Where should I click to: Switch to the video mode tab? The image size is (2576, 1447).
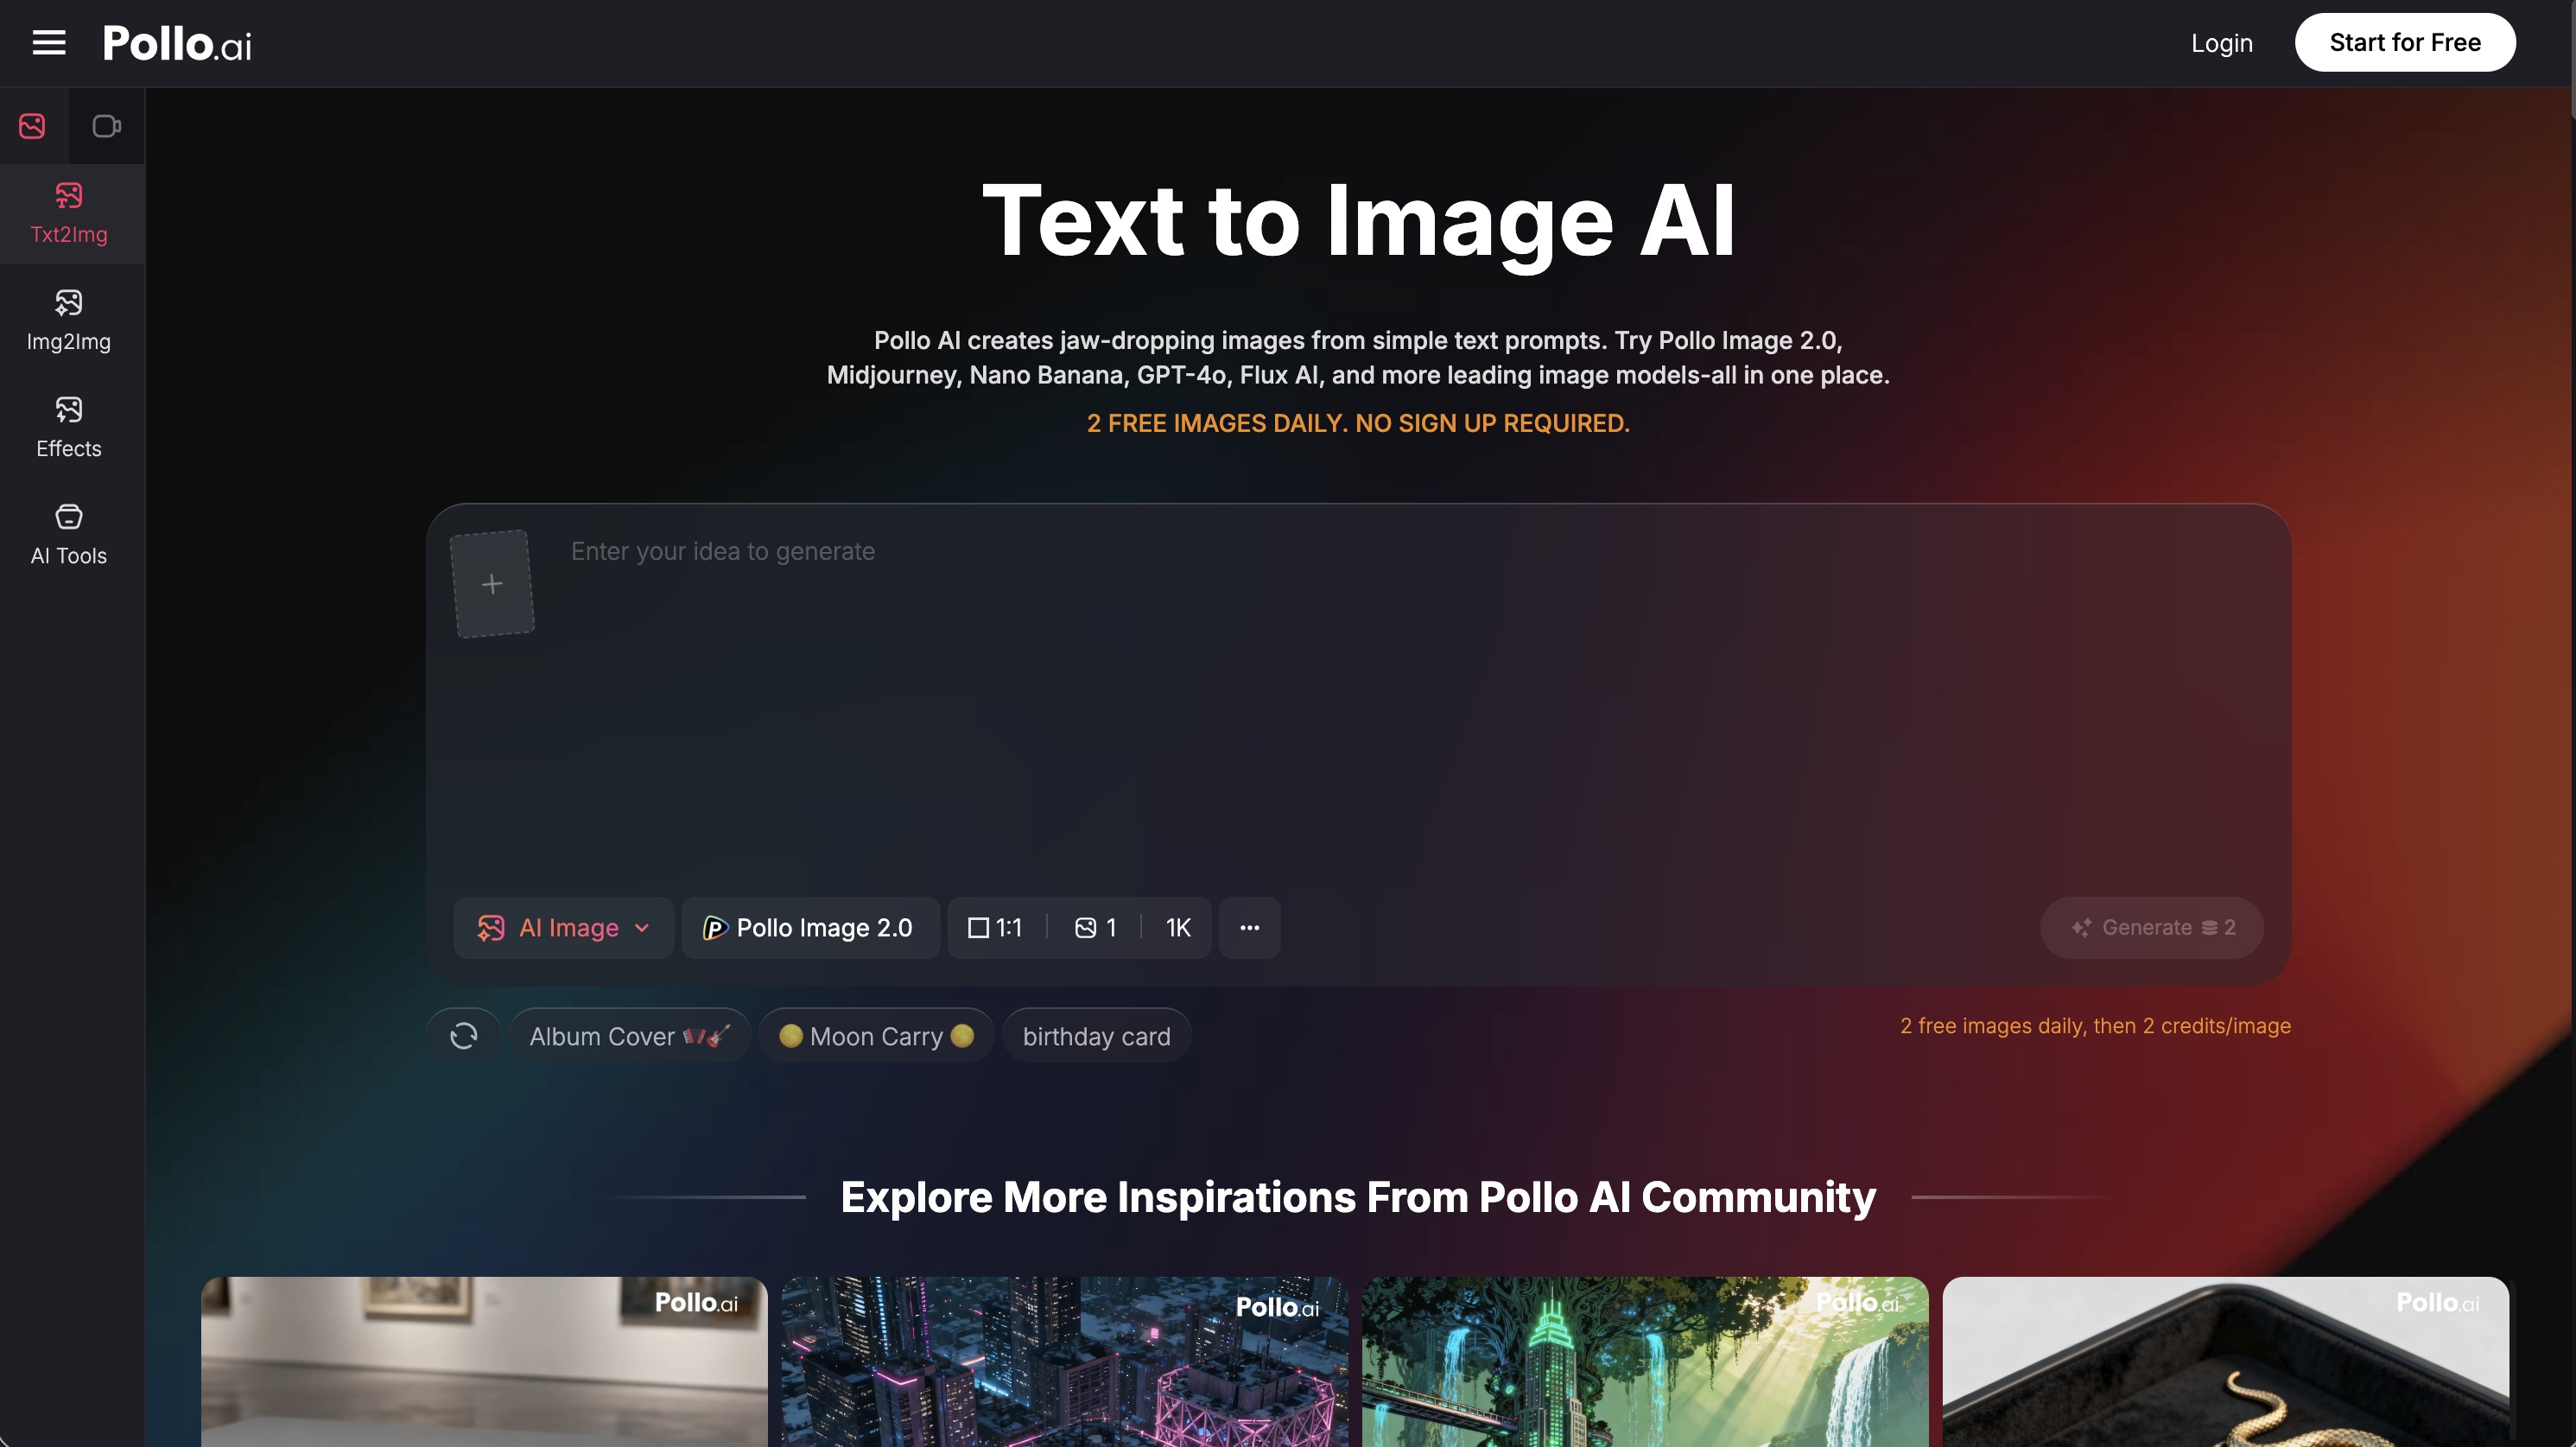pos(107,126)
